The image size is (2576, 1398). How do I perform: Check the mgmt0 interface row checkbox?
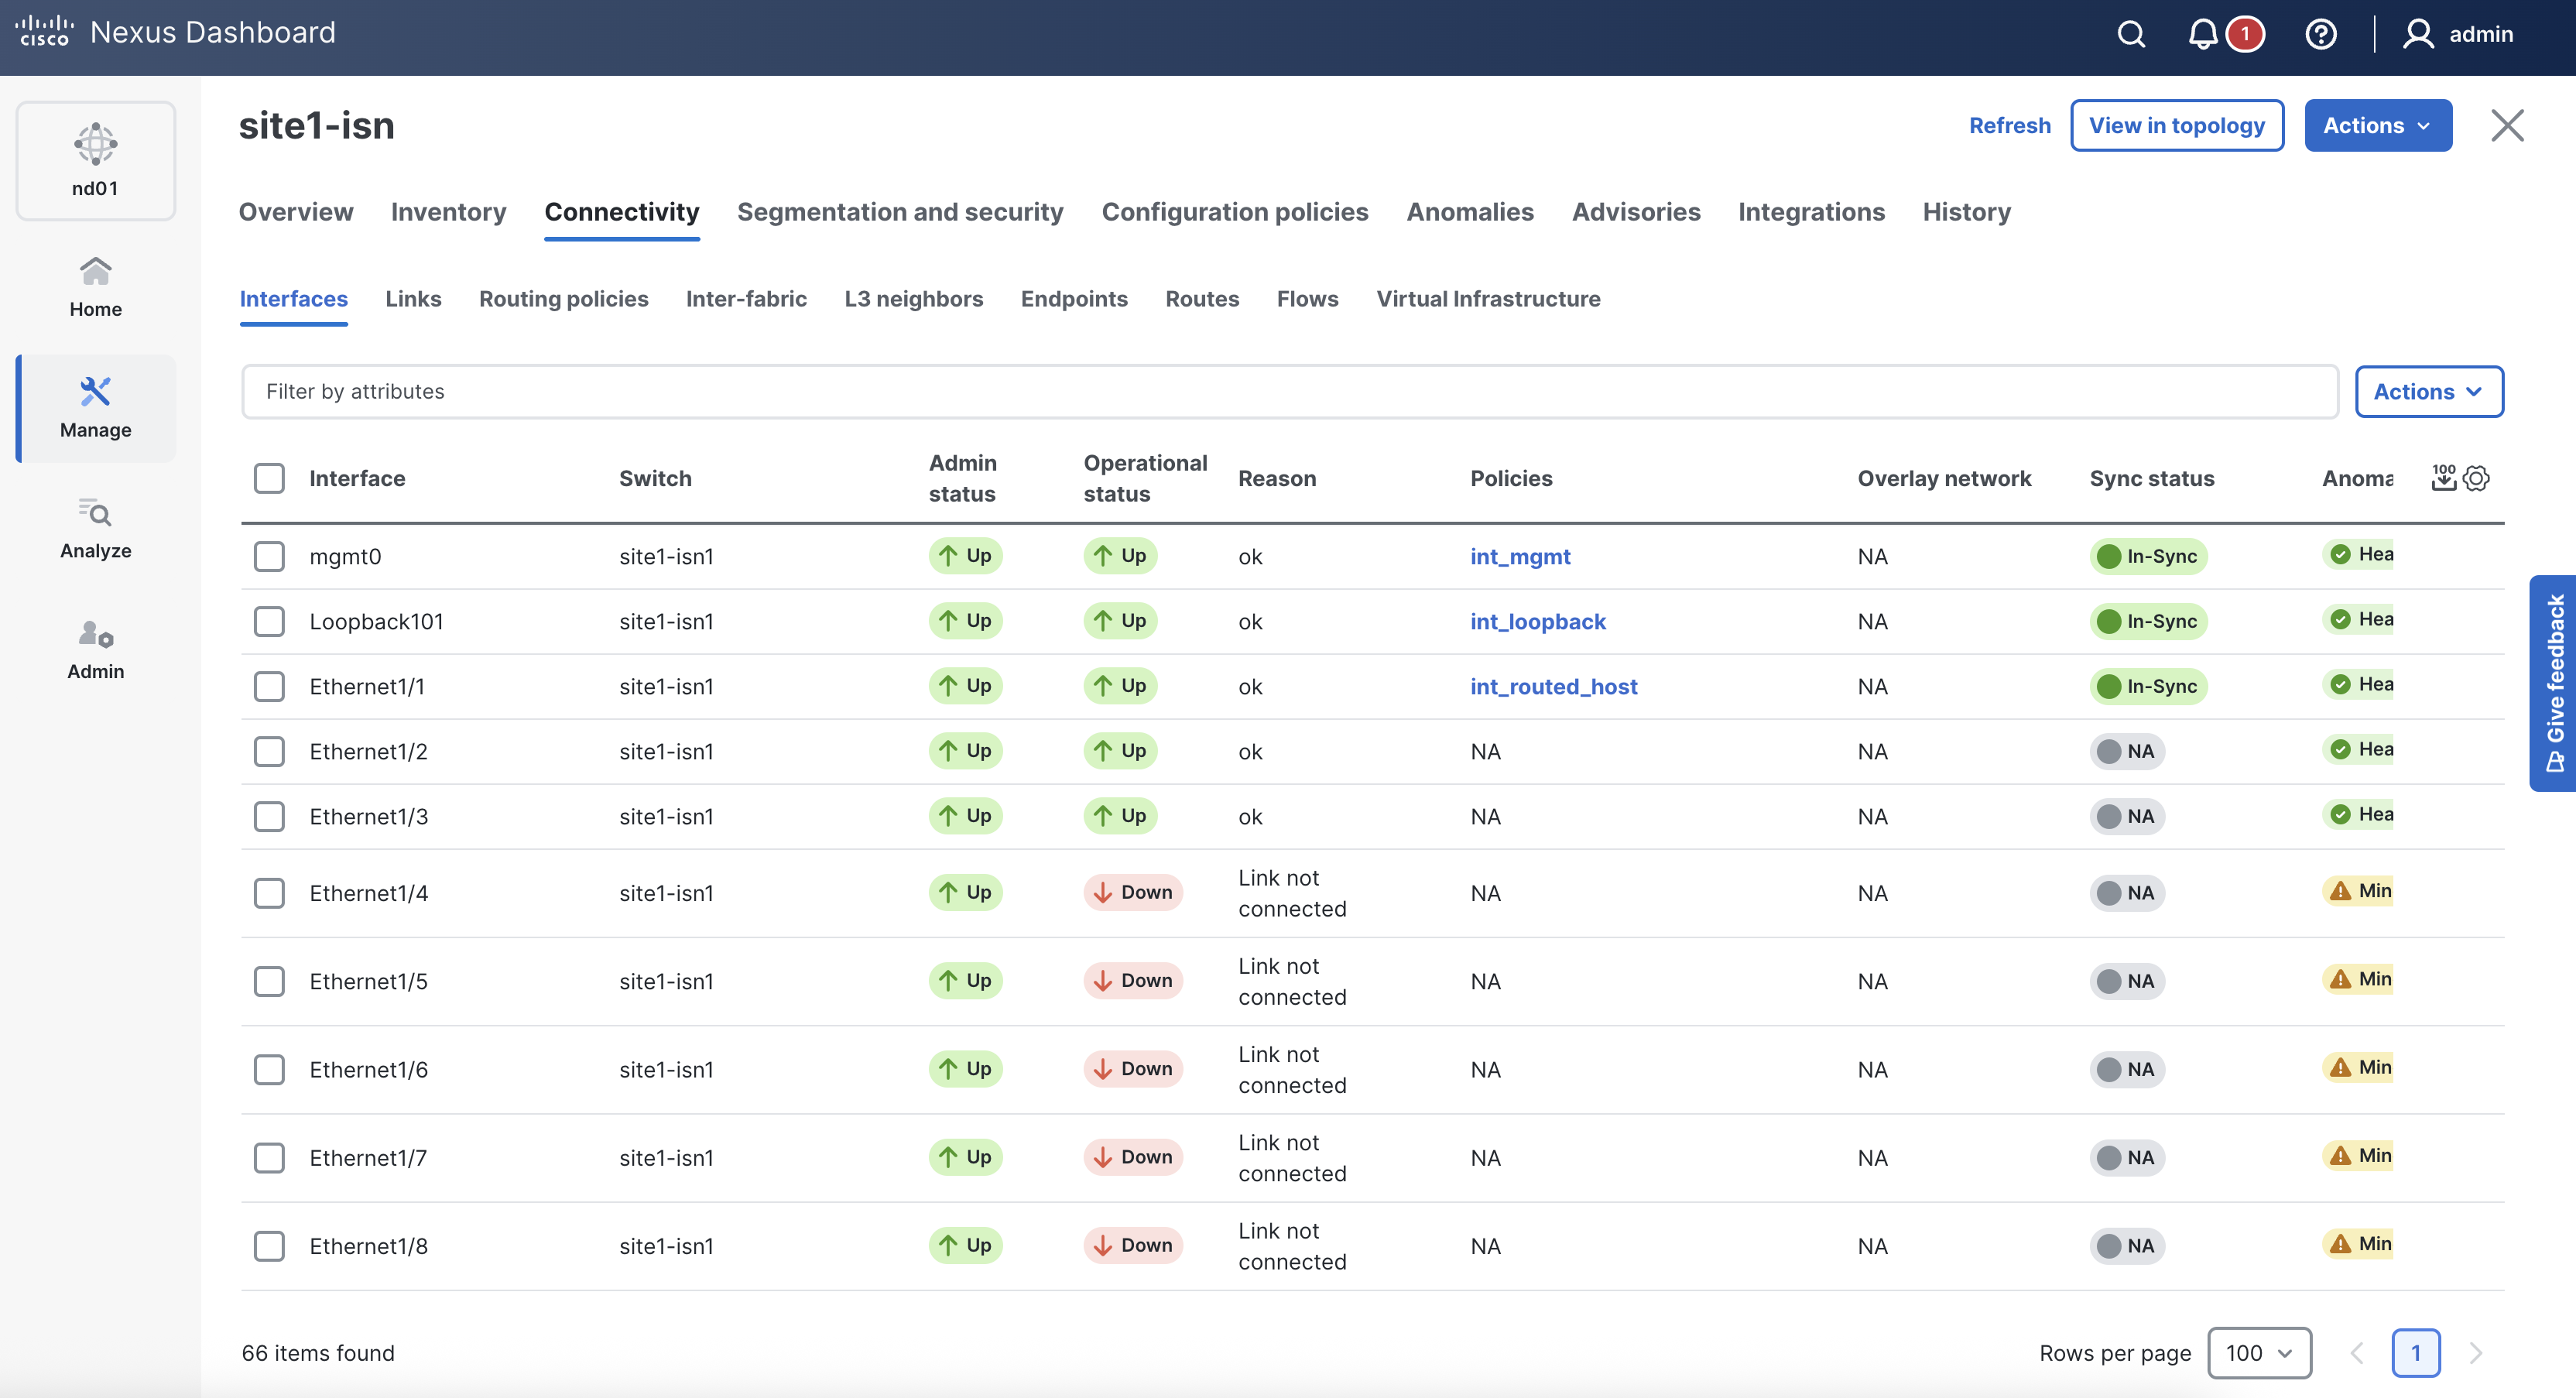point(269,556)
